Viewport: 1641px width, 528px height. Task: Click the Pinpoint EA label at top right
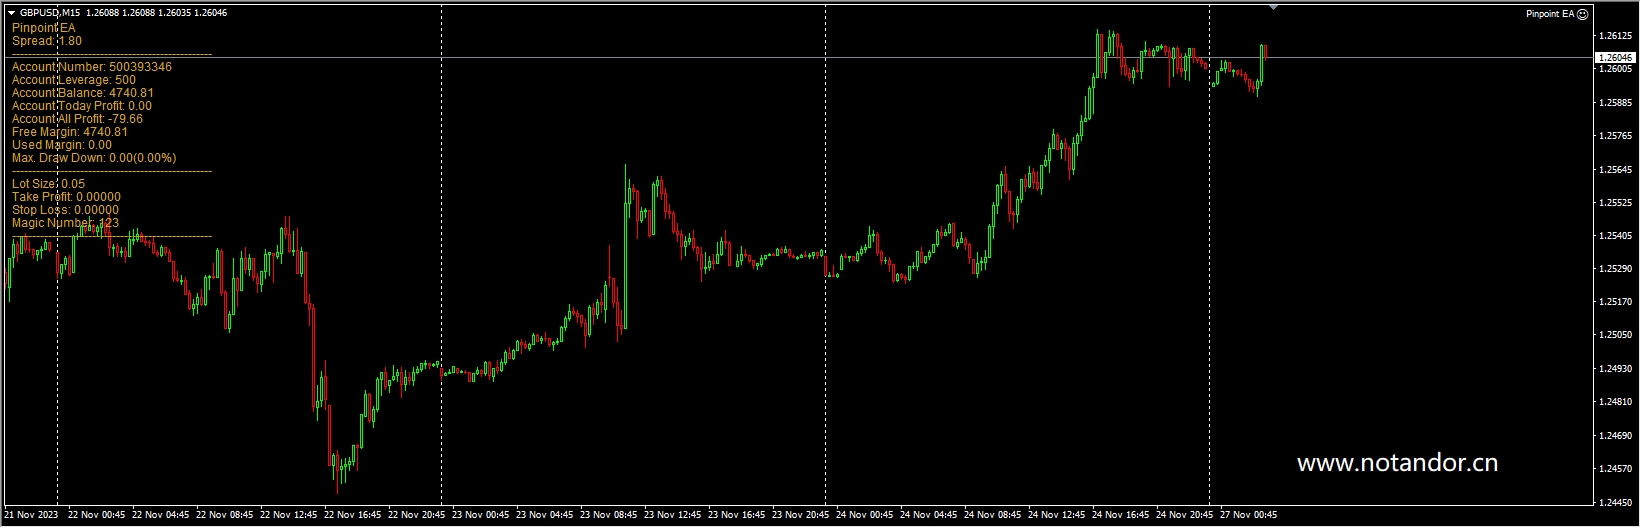click(1550, 14)
